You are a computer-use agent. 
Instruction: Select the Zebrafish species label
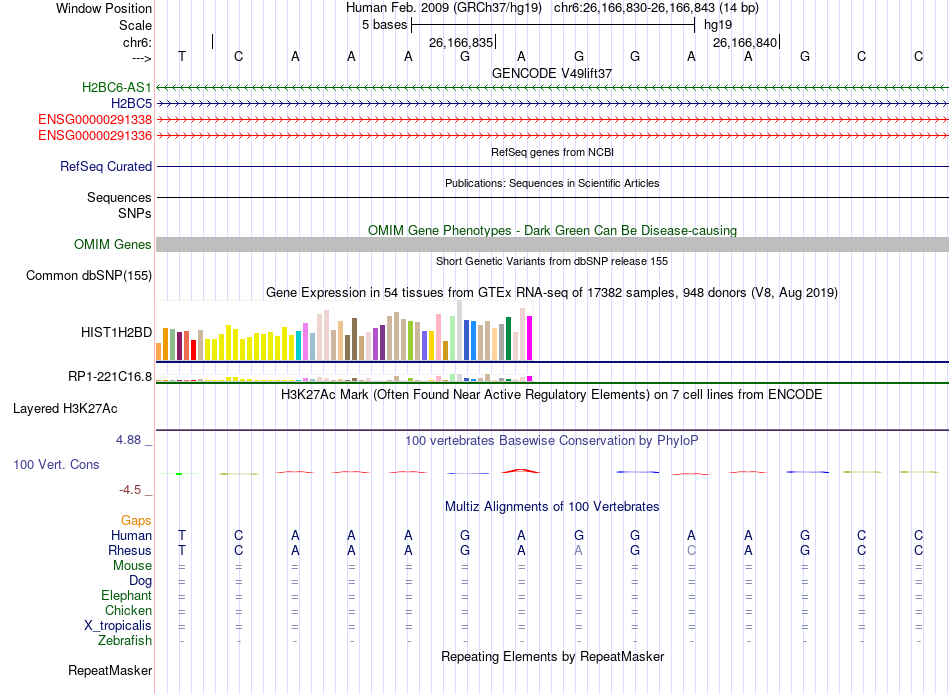pos(125,640)
